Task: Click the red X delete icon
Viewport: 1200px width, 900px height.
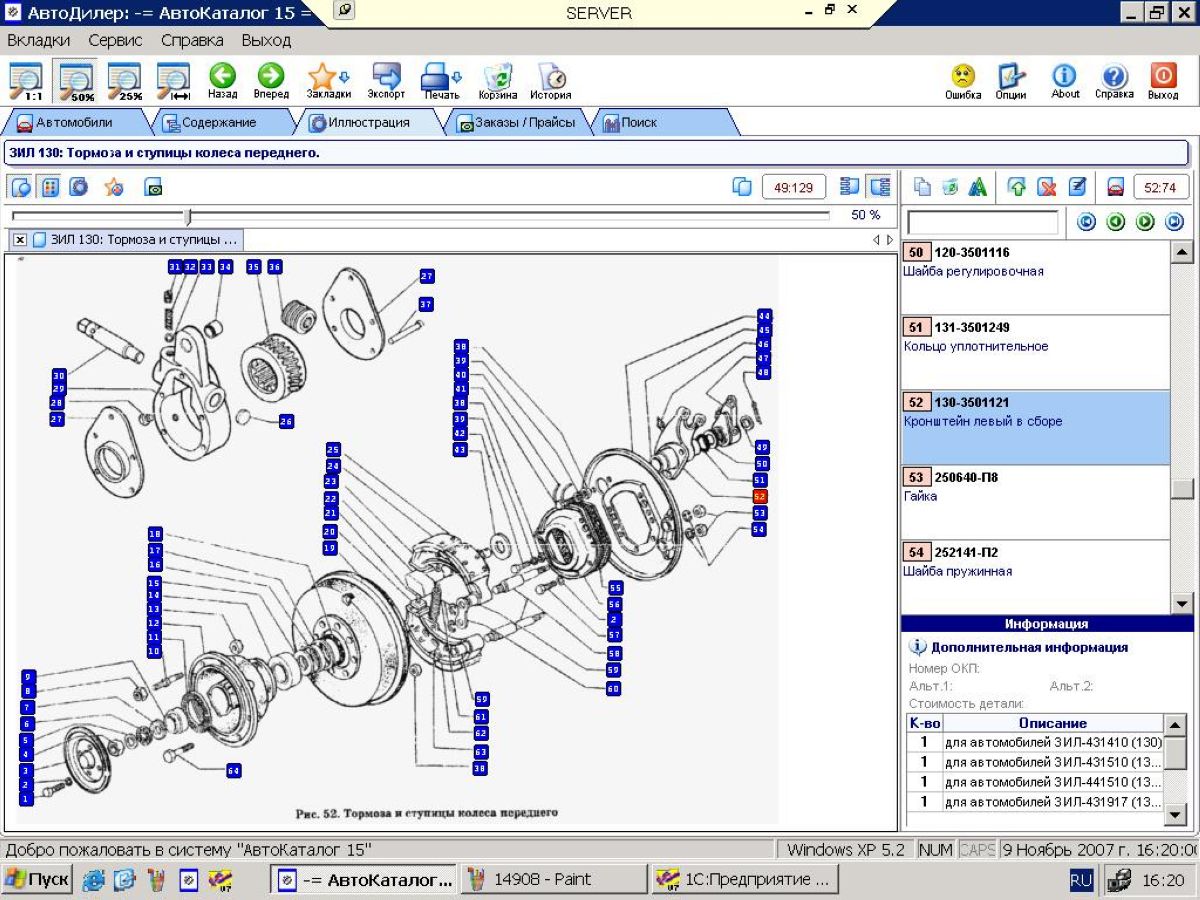Action: tap(1047, 187)
